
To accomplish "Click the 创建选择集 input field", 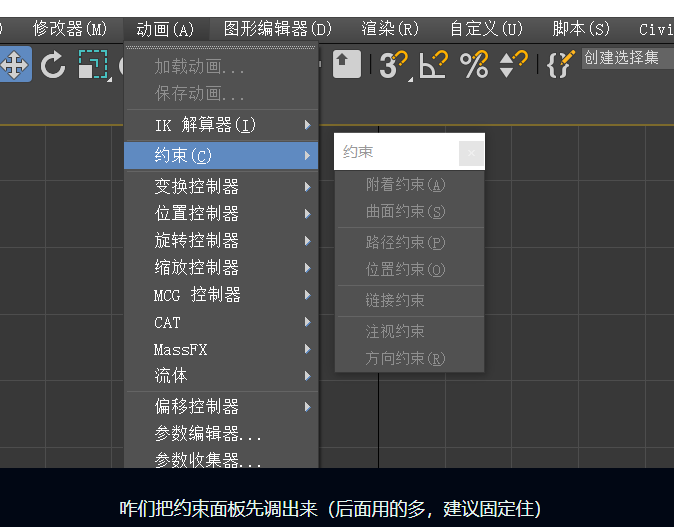I will 628,58.
